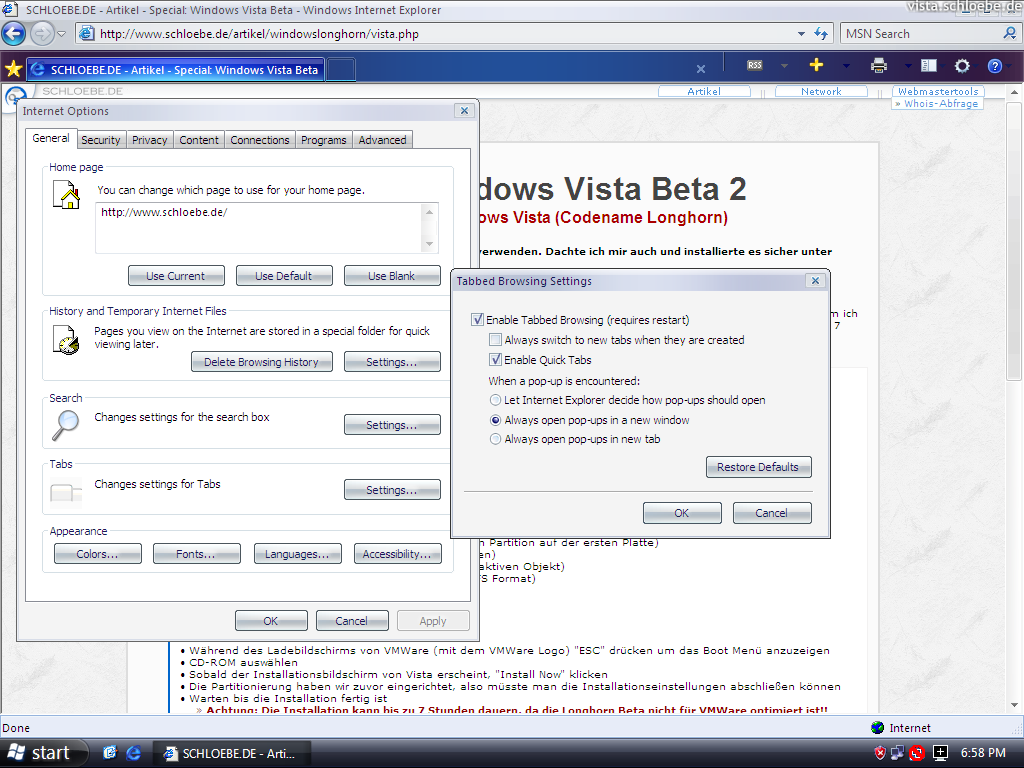Open the address bar history dropdown arrow
This screenshot has width=1024, height=768.
pyautogui.click(x=801, y=33)
